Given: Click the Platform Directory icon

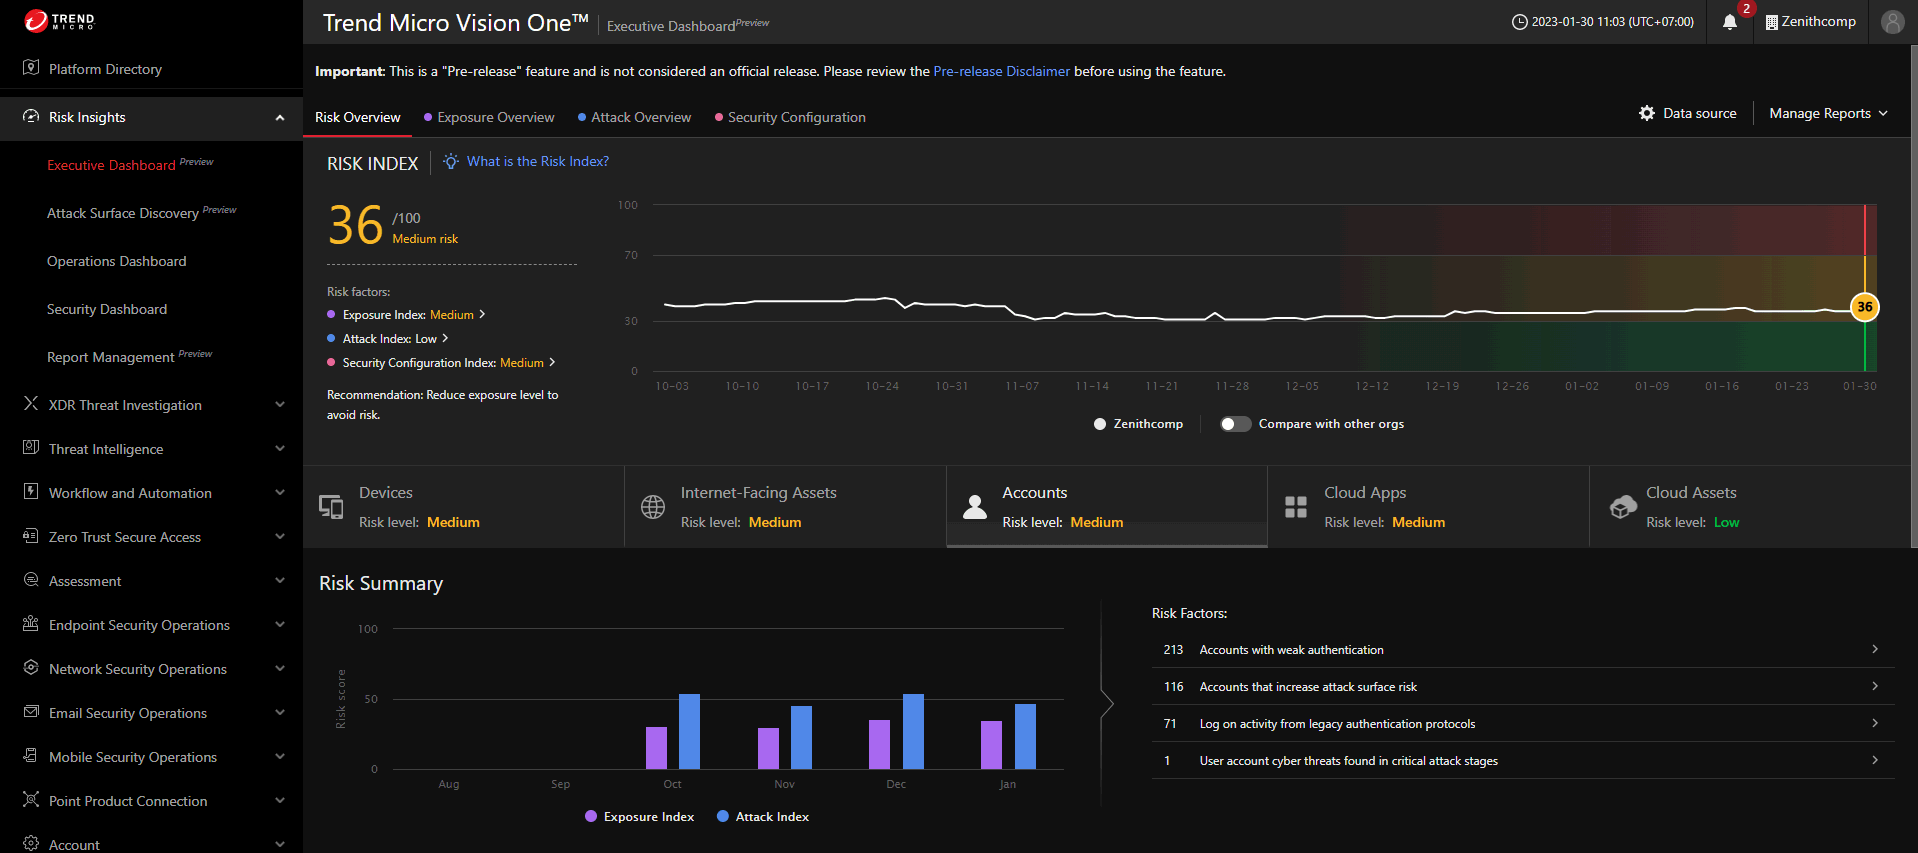Looking at the screenshot, I should point(31,68).
